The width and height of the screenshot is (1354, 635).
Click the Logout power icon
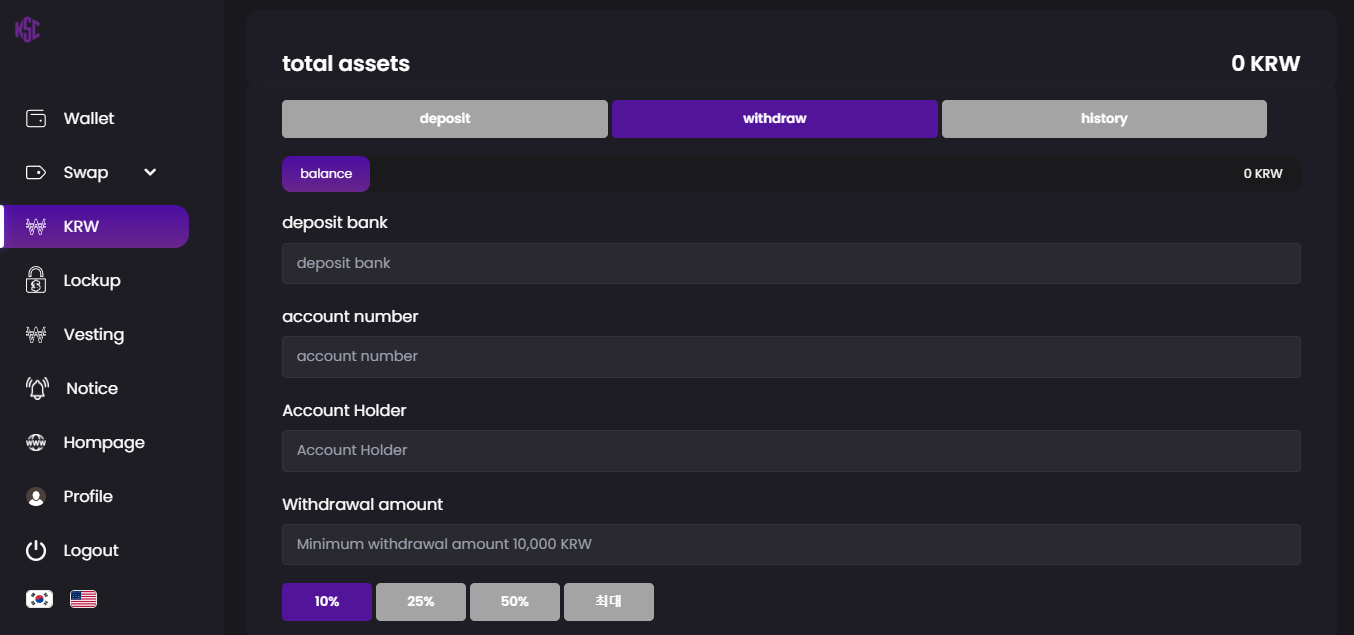click(36, 550)
